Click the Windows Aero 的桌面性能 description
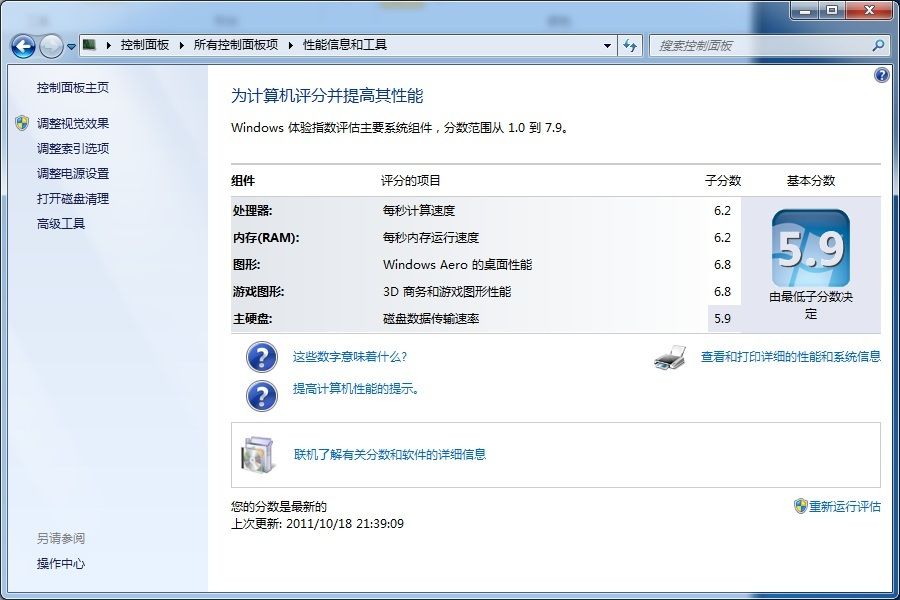This screenshot has height=600, width=900. tap(457, 265)
